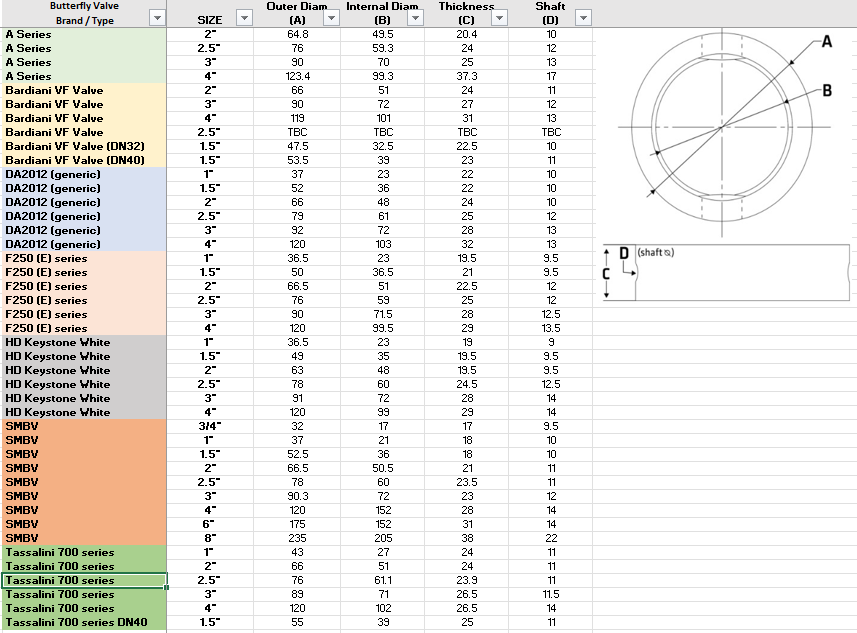
Task: Click the Shaft (D) header cell
Action: click(550, 13)
